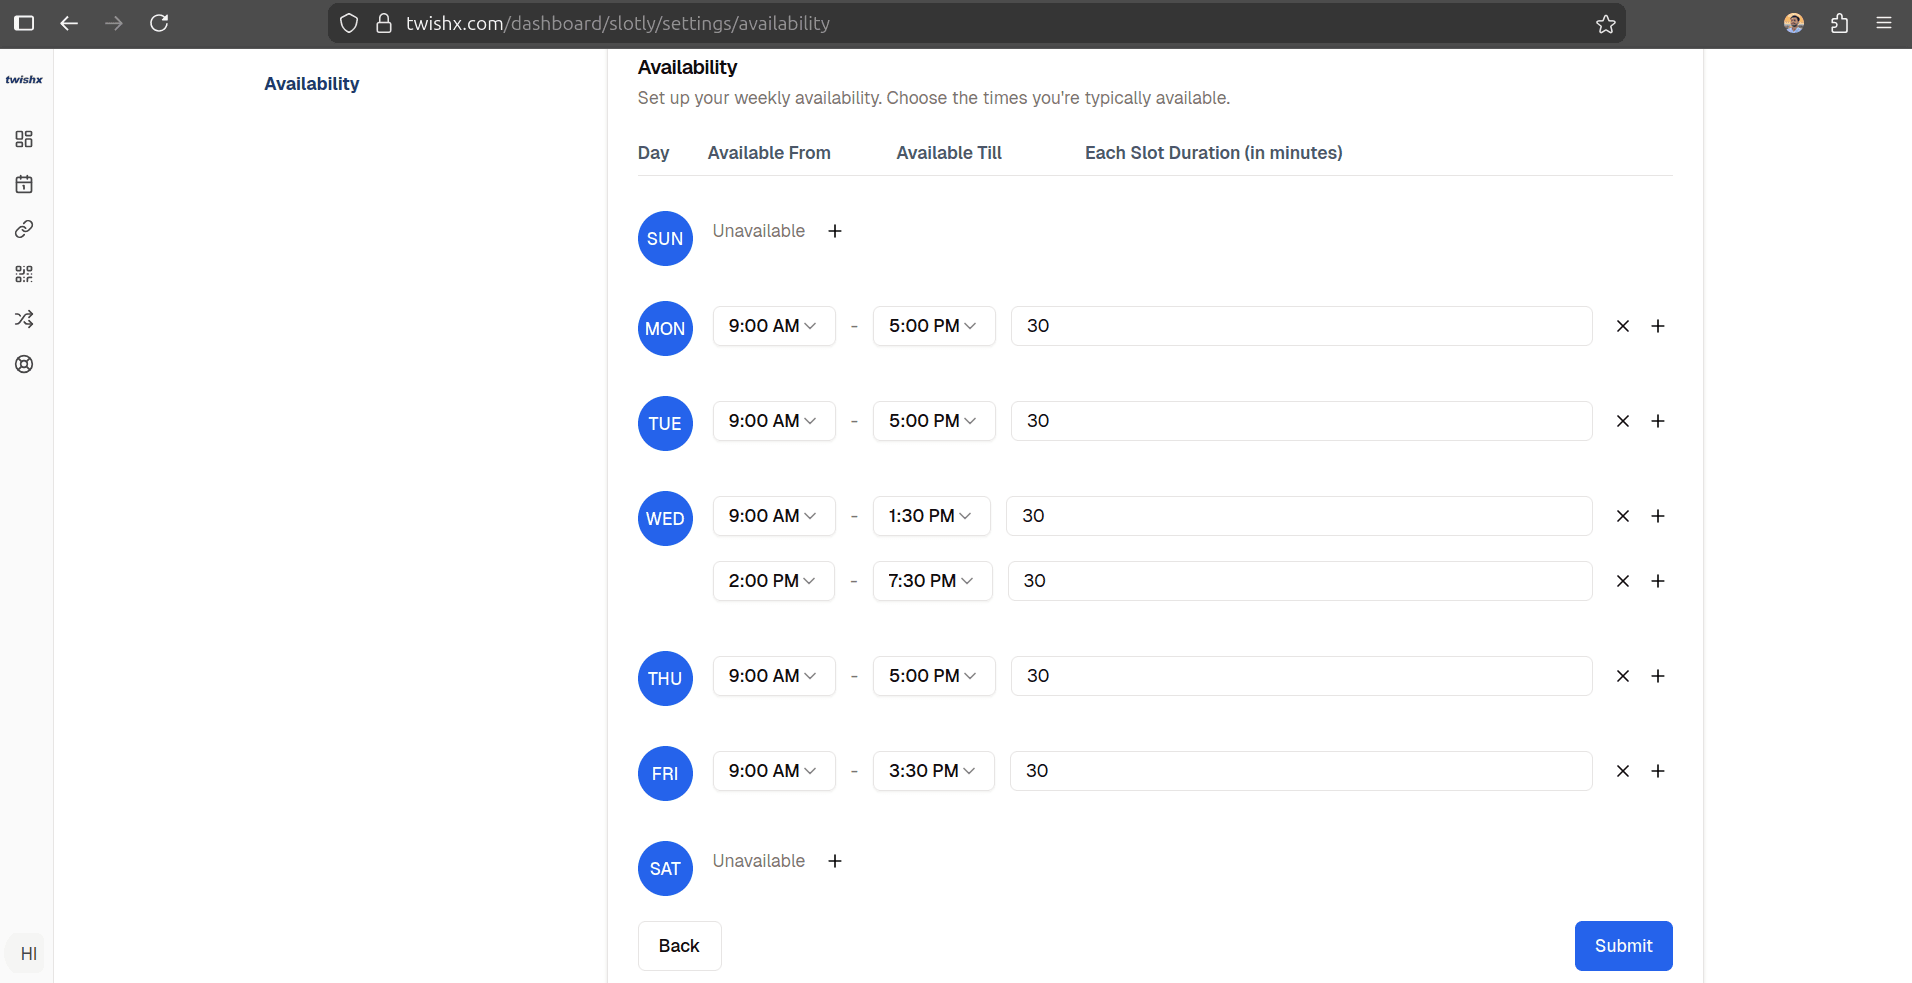Open browser extensions menu
This screenshot has width=1912, height=983.
[1839, 23]
